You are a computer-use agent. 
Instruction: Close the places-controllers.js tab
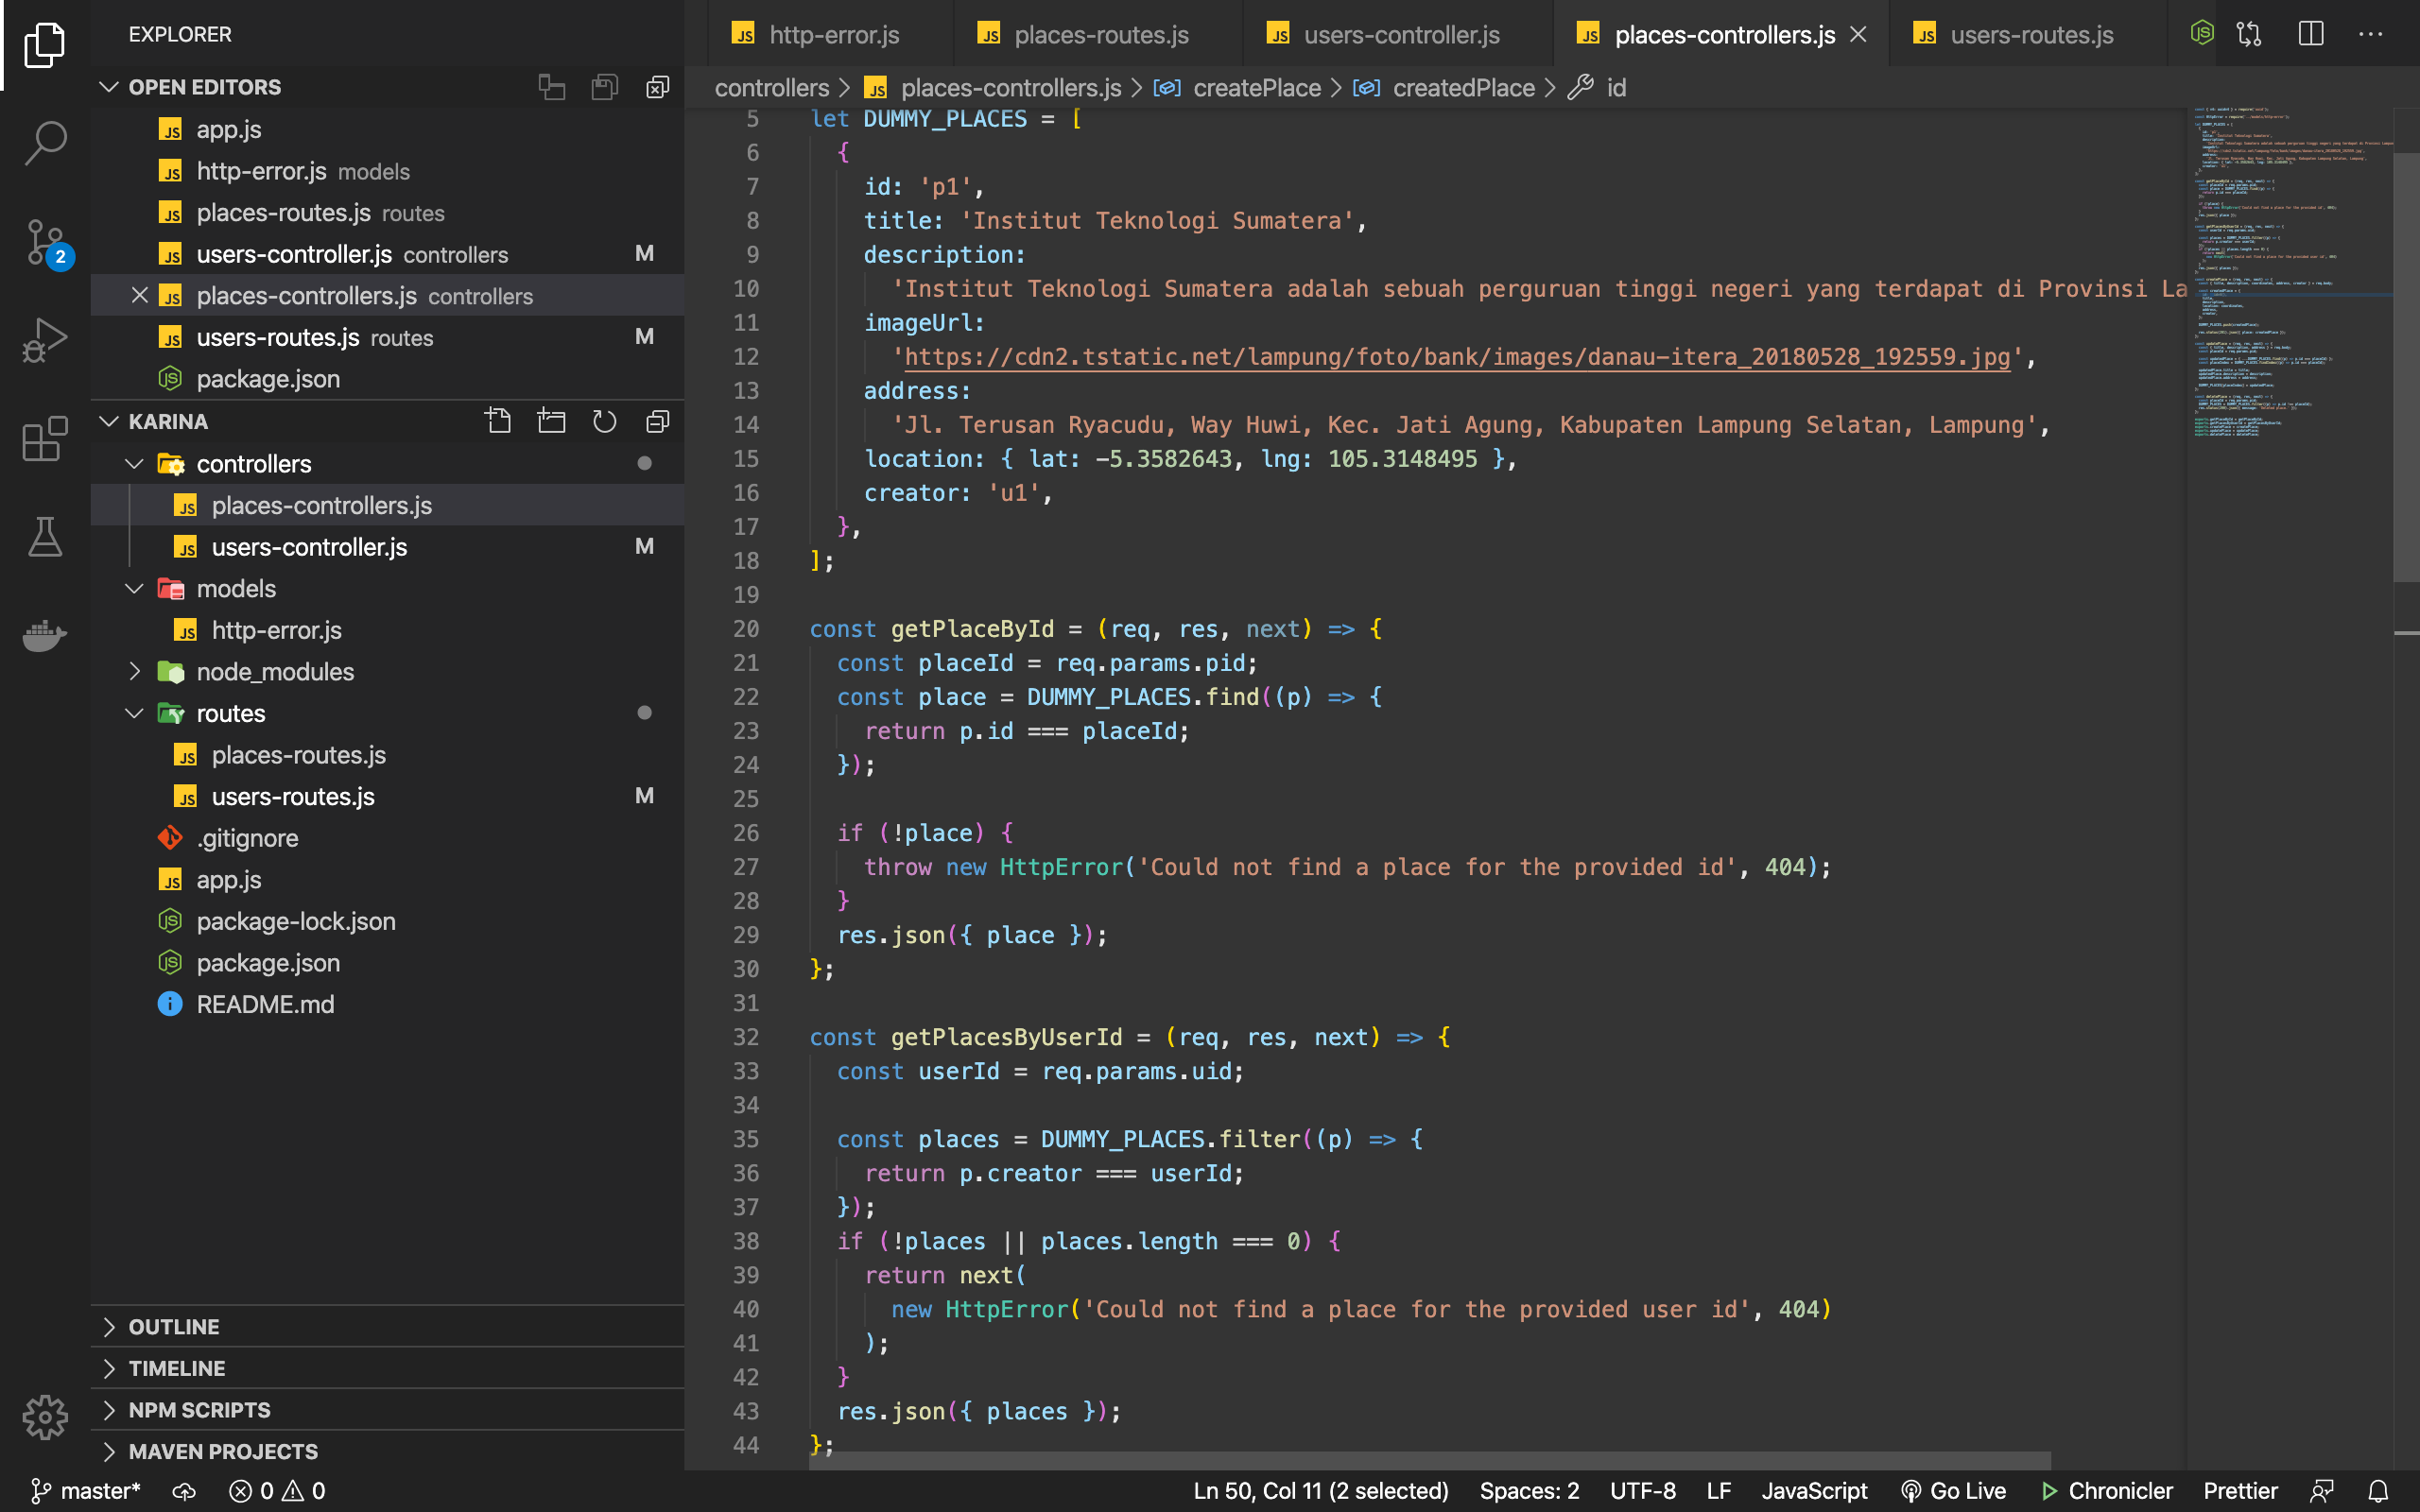pyautogui.click(x=1858, y=34)
